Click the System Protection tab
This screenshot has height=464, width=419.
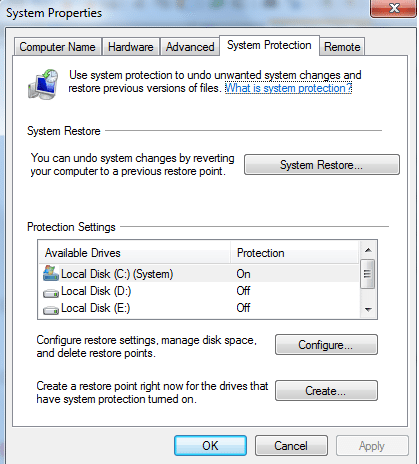pyautogui.click(x=269, y=45)
